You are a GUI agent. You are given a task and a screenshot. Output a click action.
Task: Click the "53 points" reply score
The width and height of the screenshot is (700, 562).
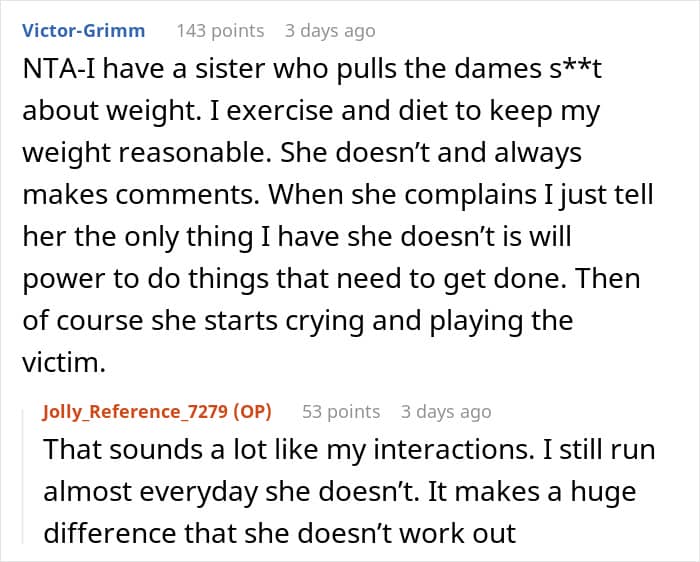(x=341, y=411)
